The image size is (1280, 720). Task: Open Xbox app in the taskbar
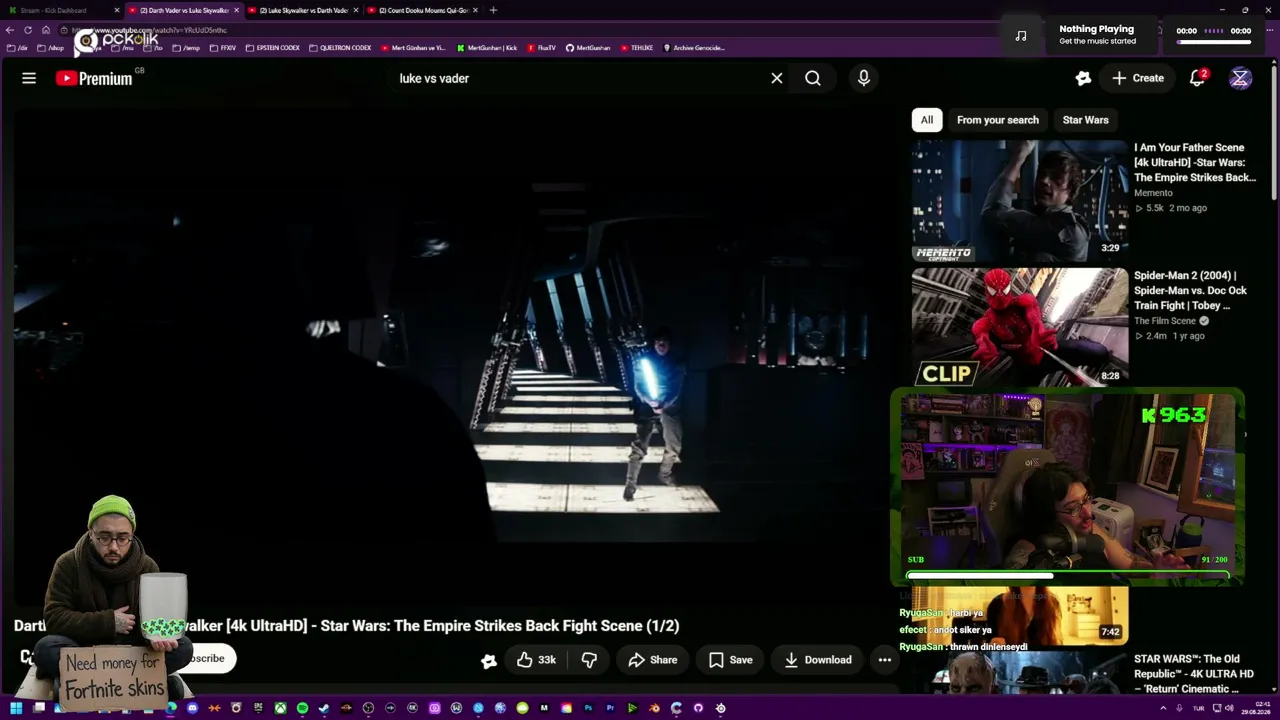point(280,708)
